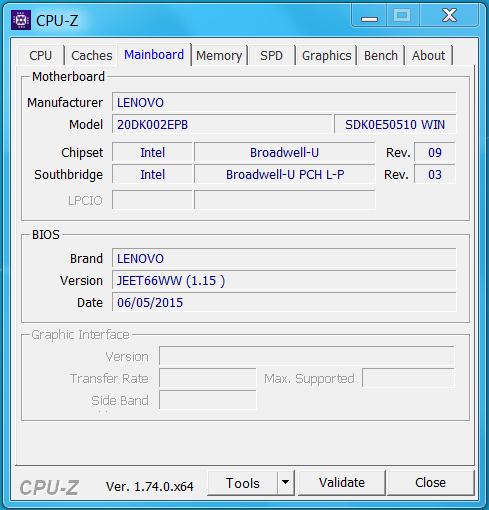Go to the SPD tab

[272, 55]
